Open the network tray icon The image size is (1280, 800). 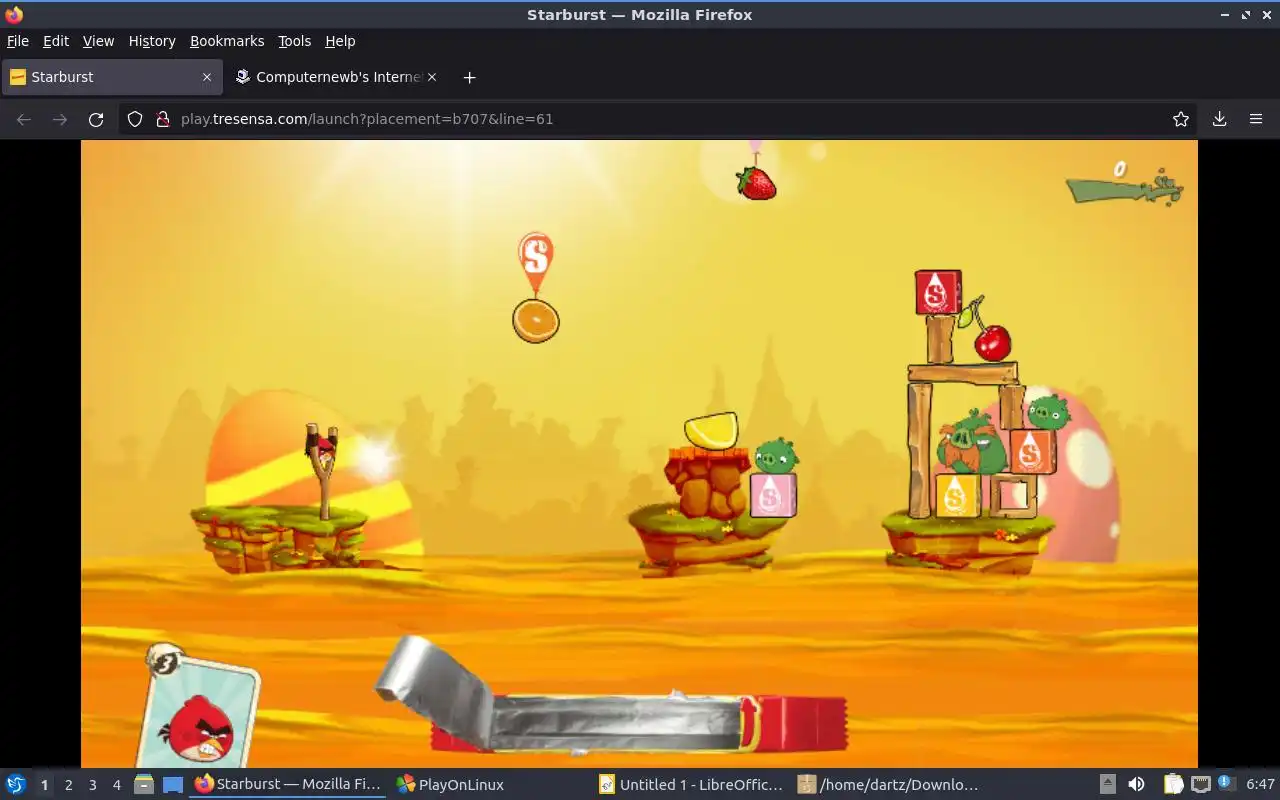[1201, 785]
